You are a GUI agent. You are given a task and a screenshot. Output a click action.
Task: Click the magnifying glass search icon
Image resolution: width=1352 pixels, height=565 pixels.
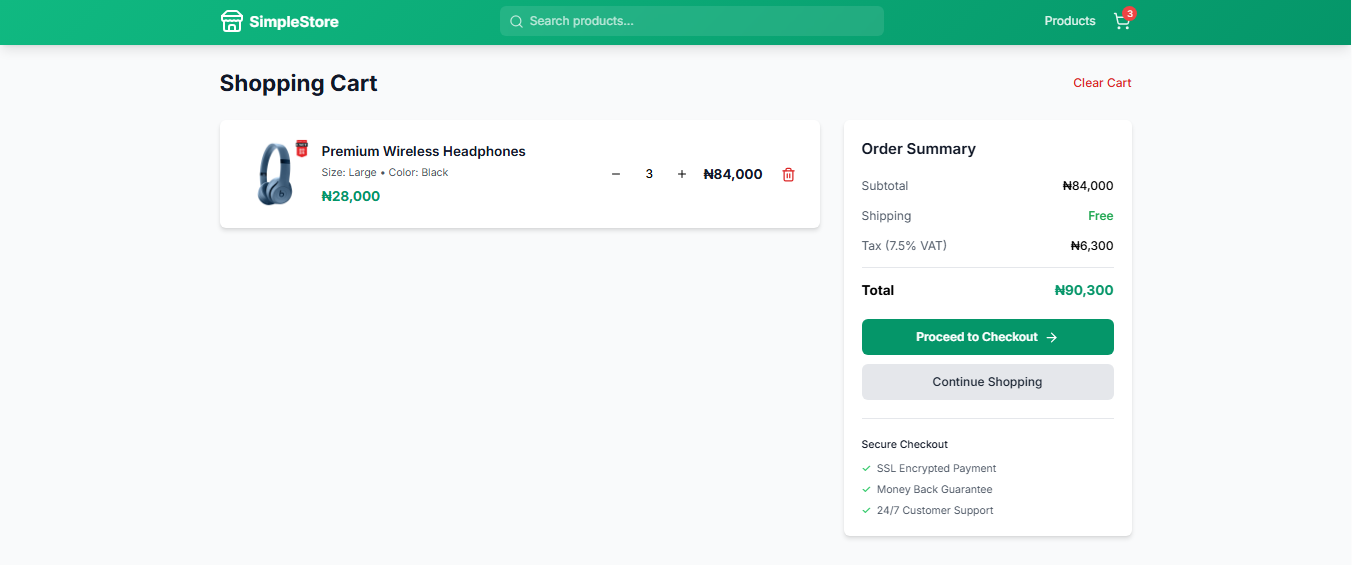[x=516, y=21]
